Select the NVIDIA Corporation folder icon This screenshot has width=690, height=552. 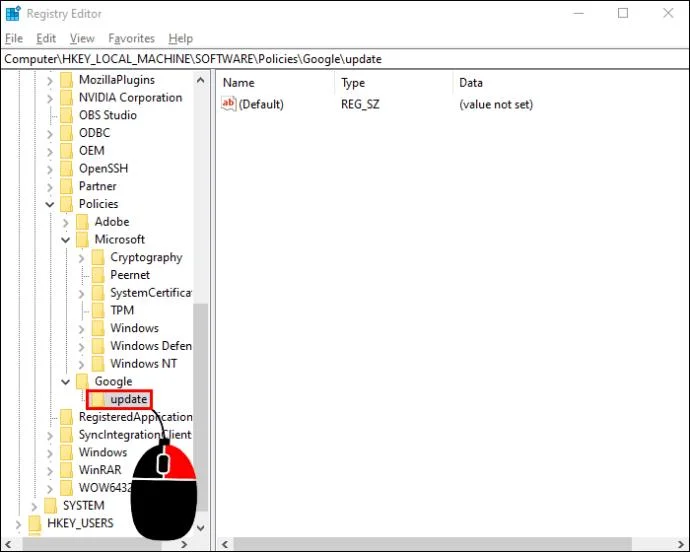66,98
